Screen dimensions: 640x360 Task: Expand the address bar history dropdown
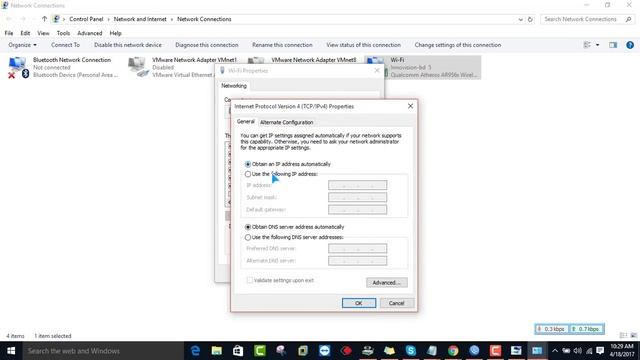520,19
